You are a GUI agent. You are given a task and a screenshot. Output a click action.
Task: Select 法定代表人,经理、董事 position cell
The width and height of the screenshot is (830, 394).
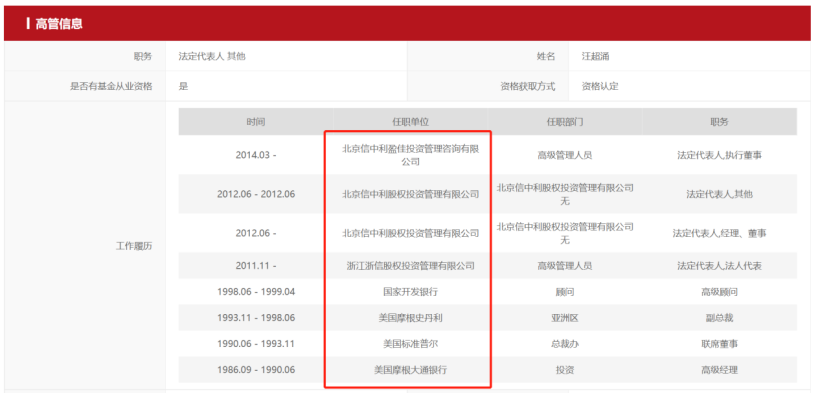click(719, 233)
